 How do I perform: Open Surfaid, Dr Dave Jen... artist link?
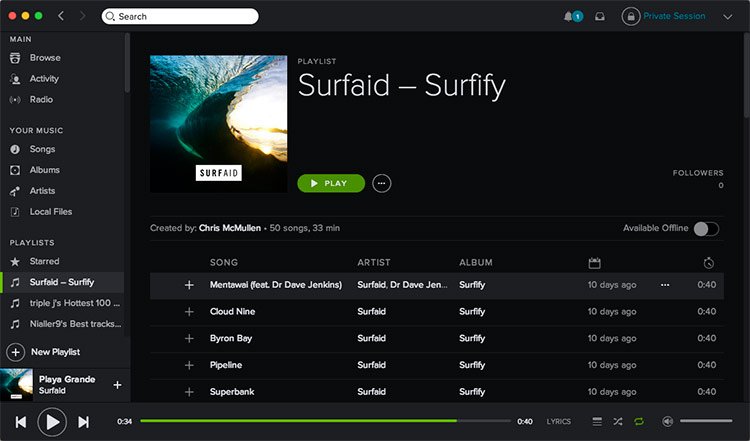[402, 285]
